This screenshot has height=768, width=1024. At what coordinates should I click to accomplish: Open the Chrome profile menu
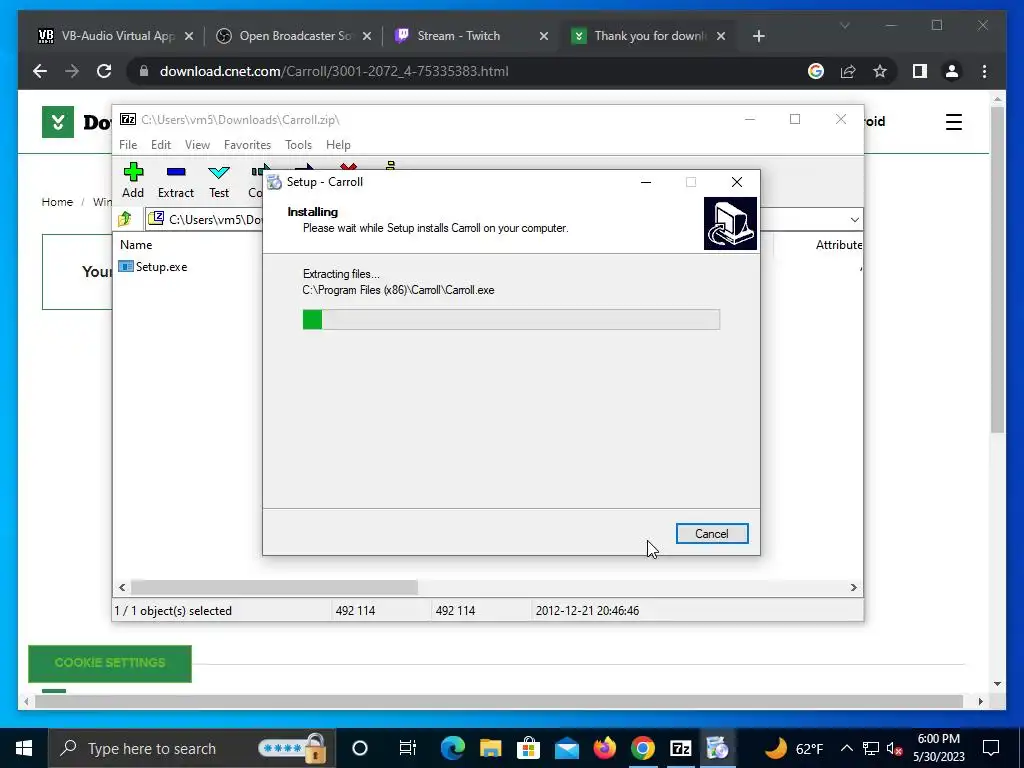coord(952,71)
